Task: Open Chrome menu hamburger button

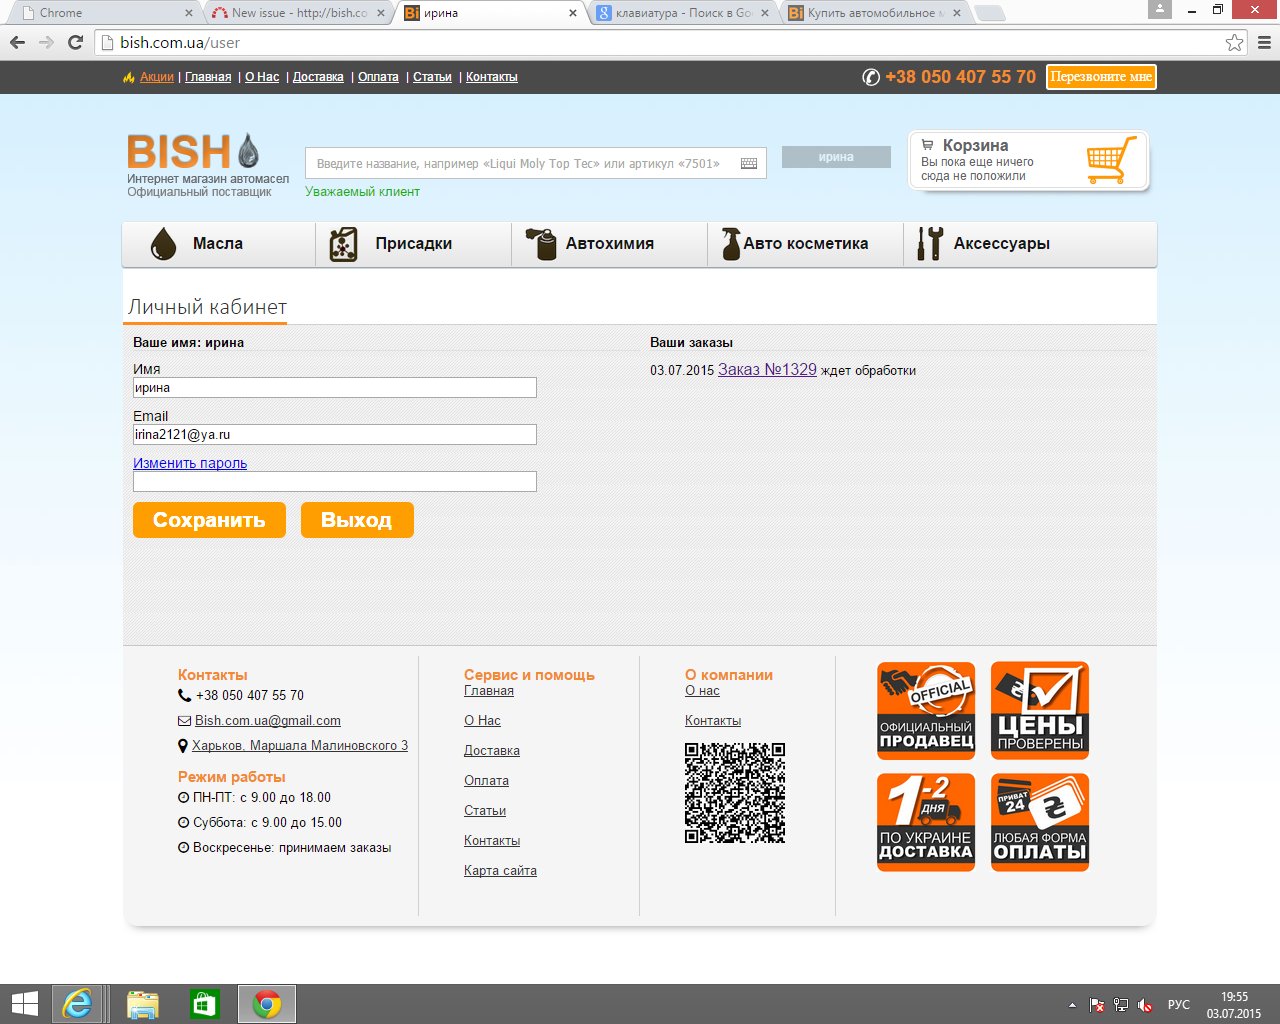Action: [x=1264, y=42]
